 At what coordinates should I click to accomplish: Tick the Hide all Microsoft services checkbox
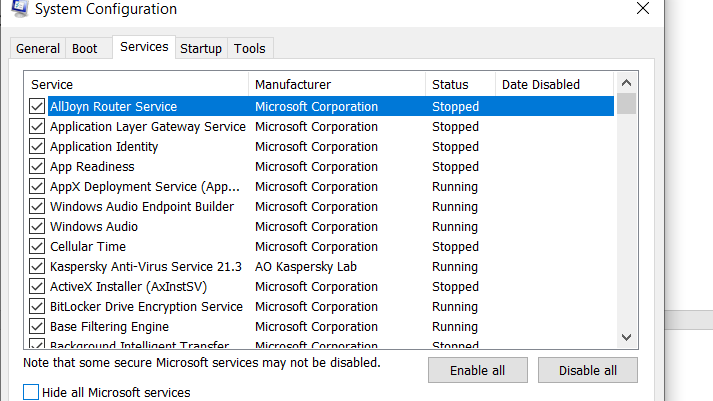click(31, 392)
